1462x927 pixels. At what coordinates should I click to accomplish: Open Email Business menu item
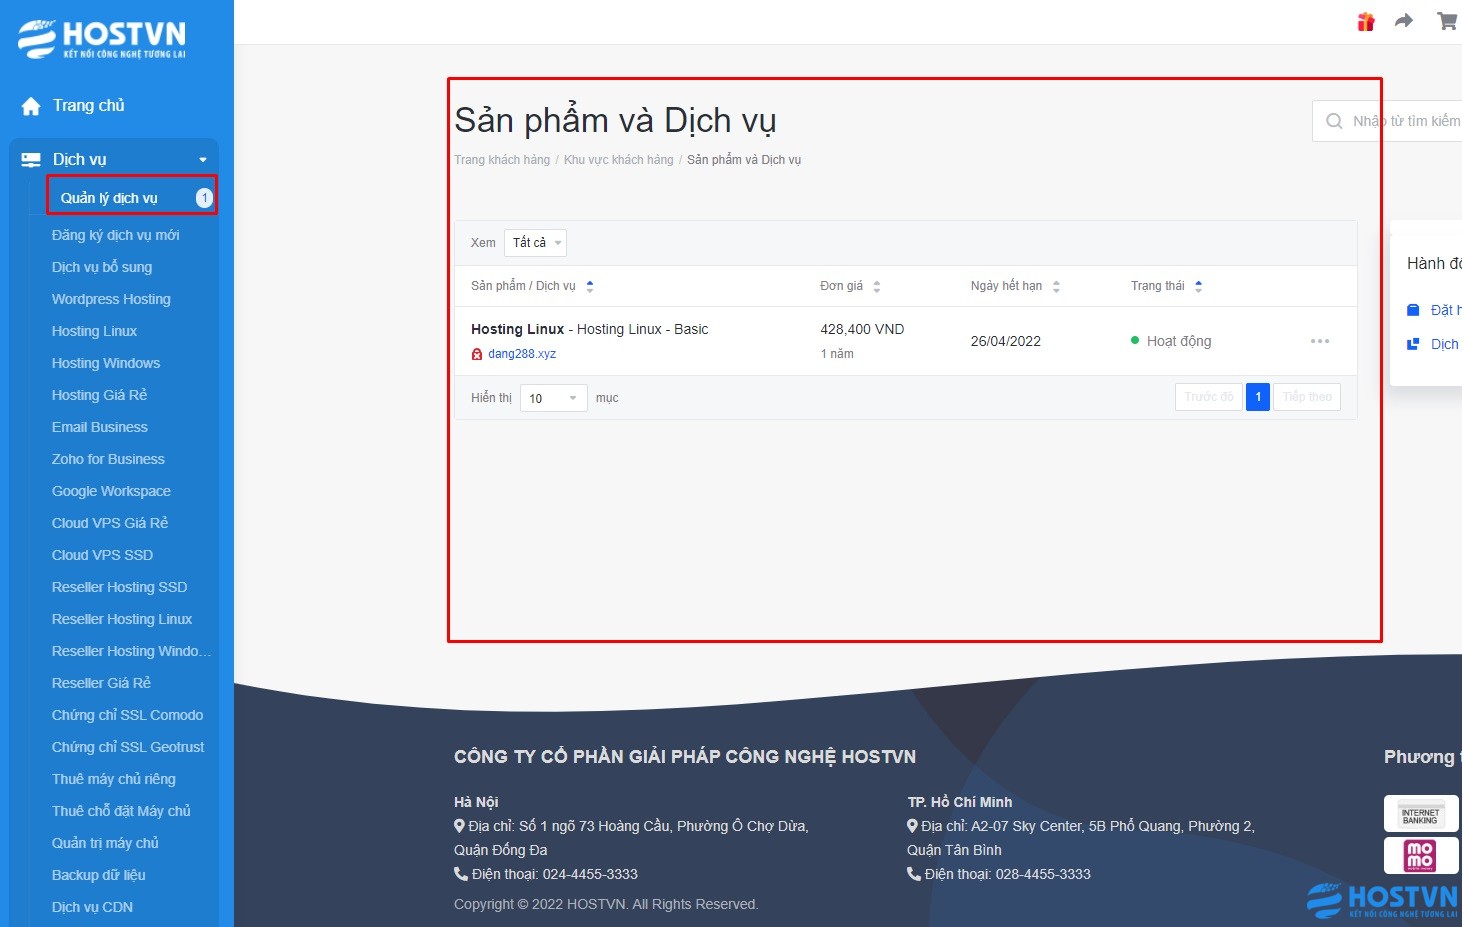click(x=100, y=427)
